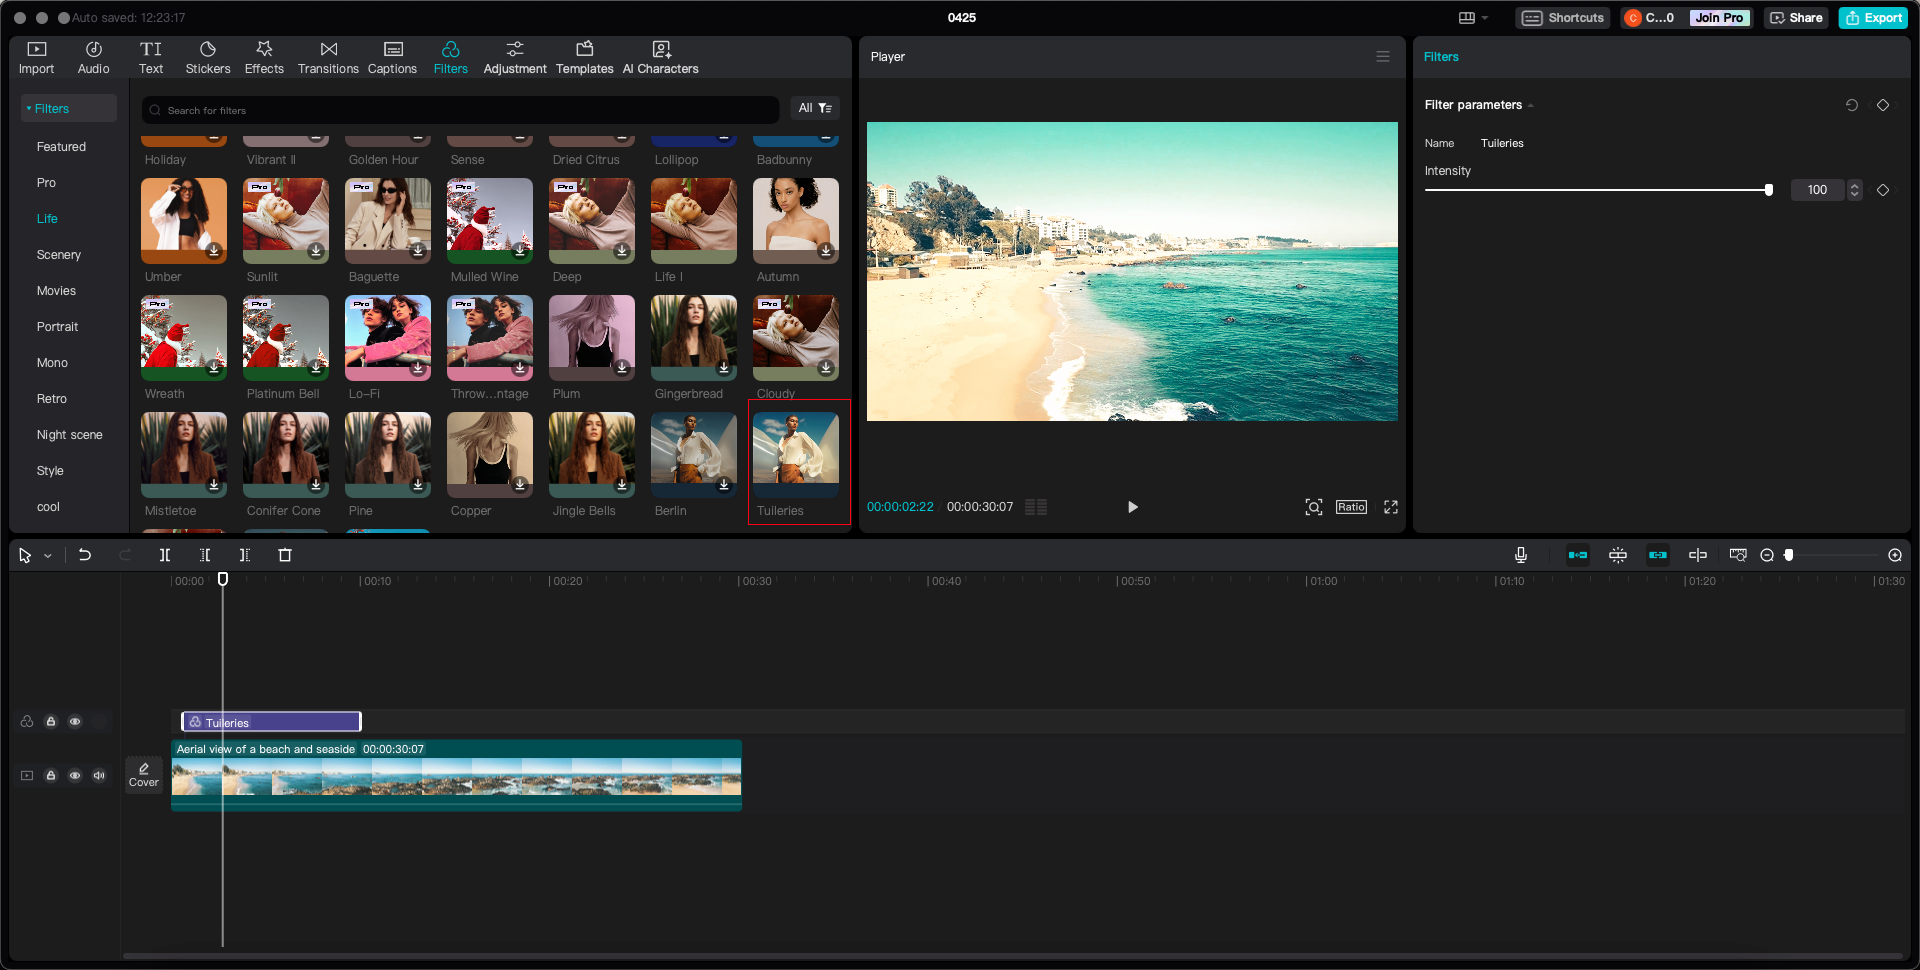Open the All filter sort dropdown
Image resolution: width=1920 pixels, height=970 pixels.
tap(814, 108)
